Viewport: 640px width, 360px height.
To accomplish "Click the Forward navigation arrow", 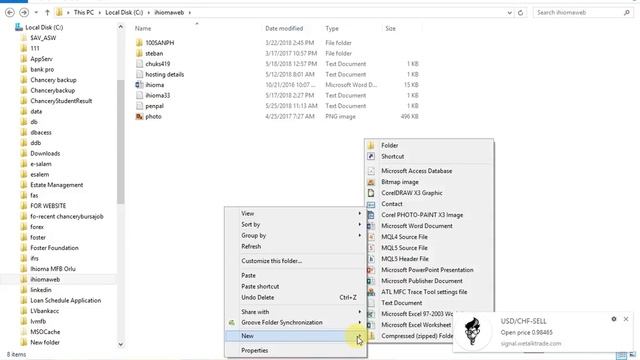I will pyautogui.click(x=24, y=13).
